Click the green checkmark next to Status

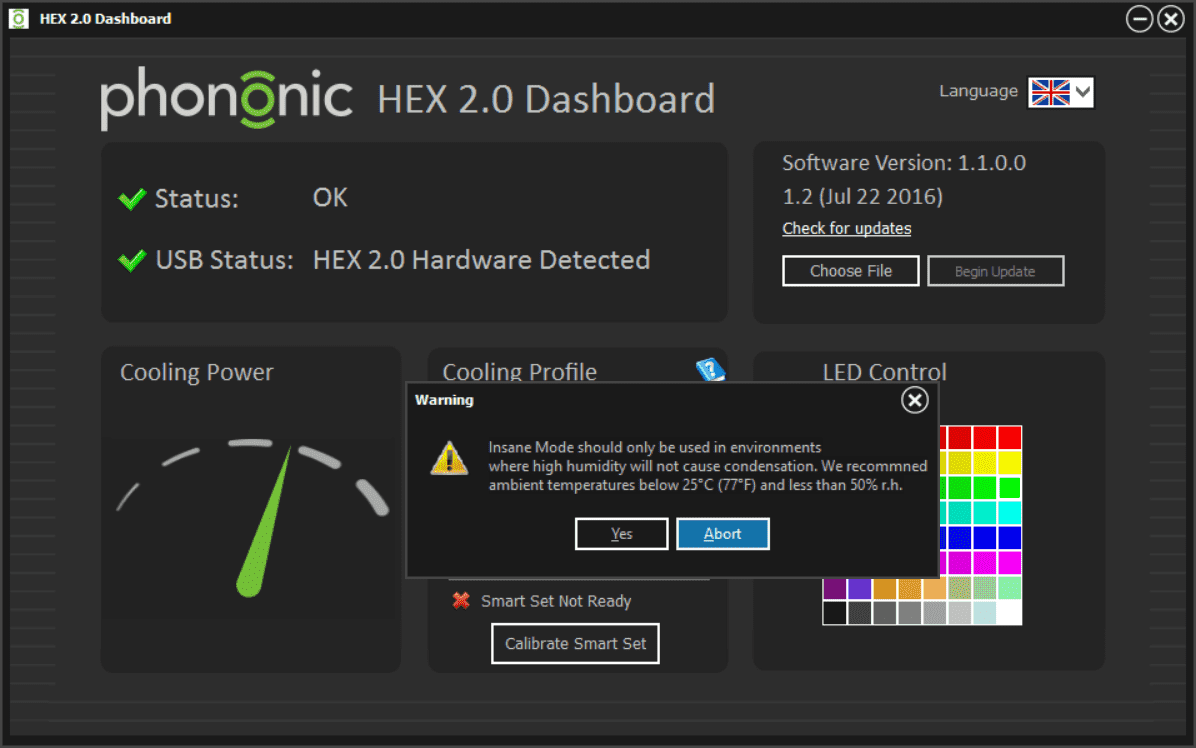click(x=132, y=199)
